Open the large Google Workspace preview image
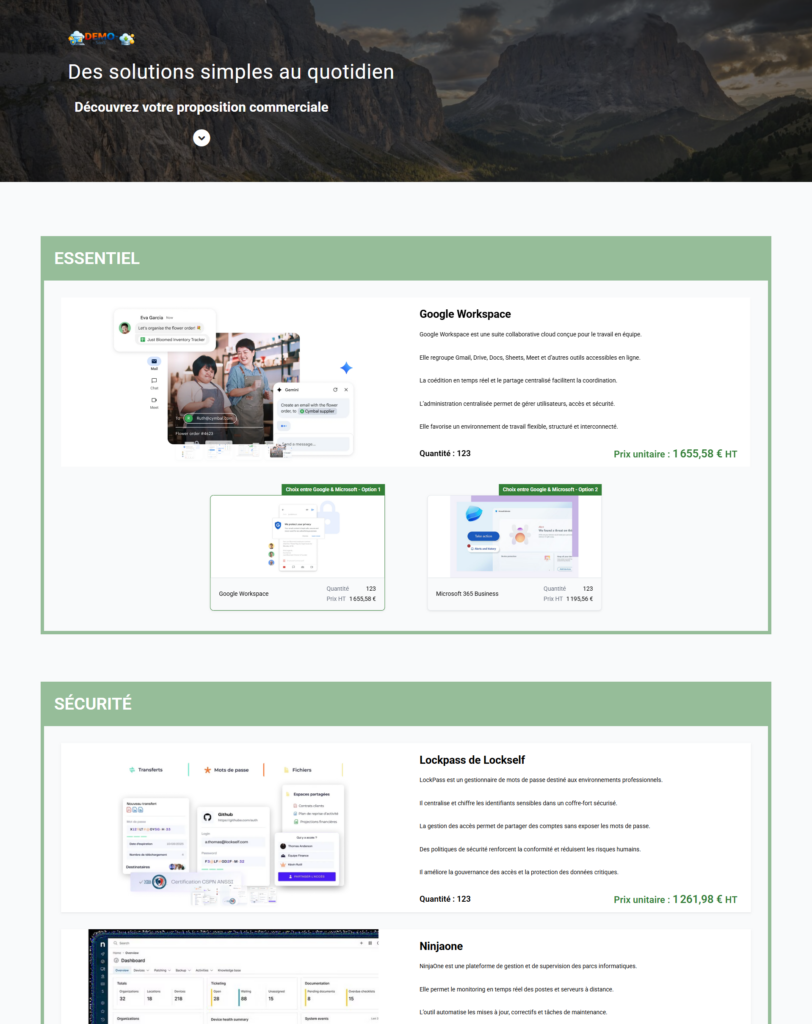 235,382
